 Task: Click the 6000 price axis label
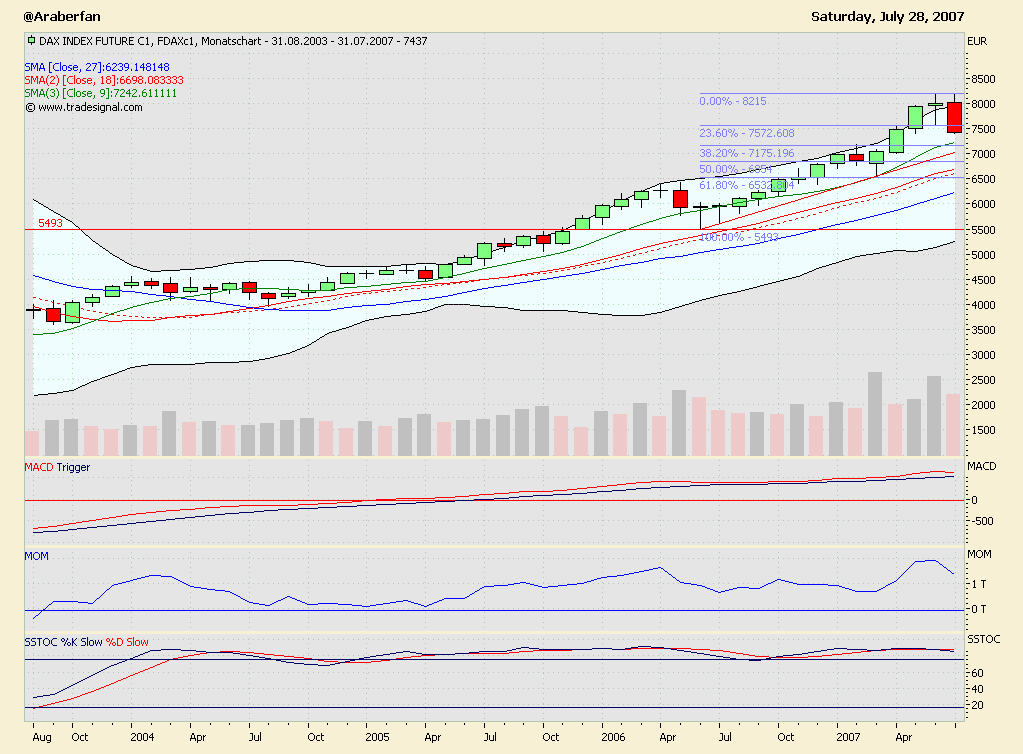[983, 204]
